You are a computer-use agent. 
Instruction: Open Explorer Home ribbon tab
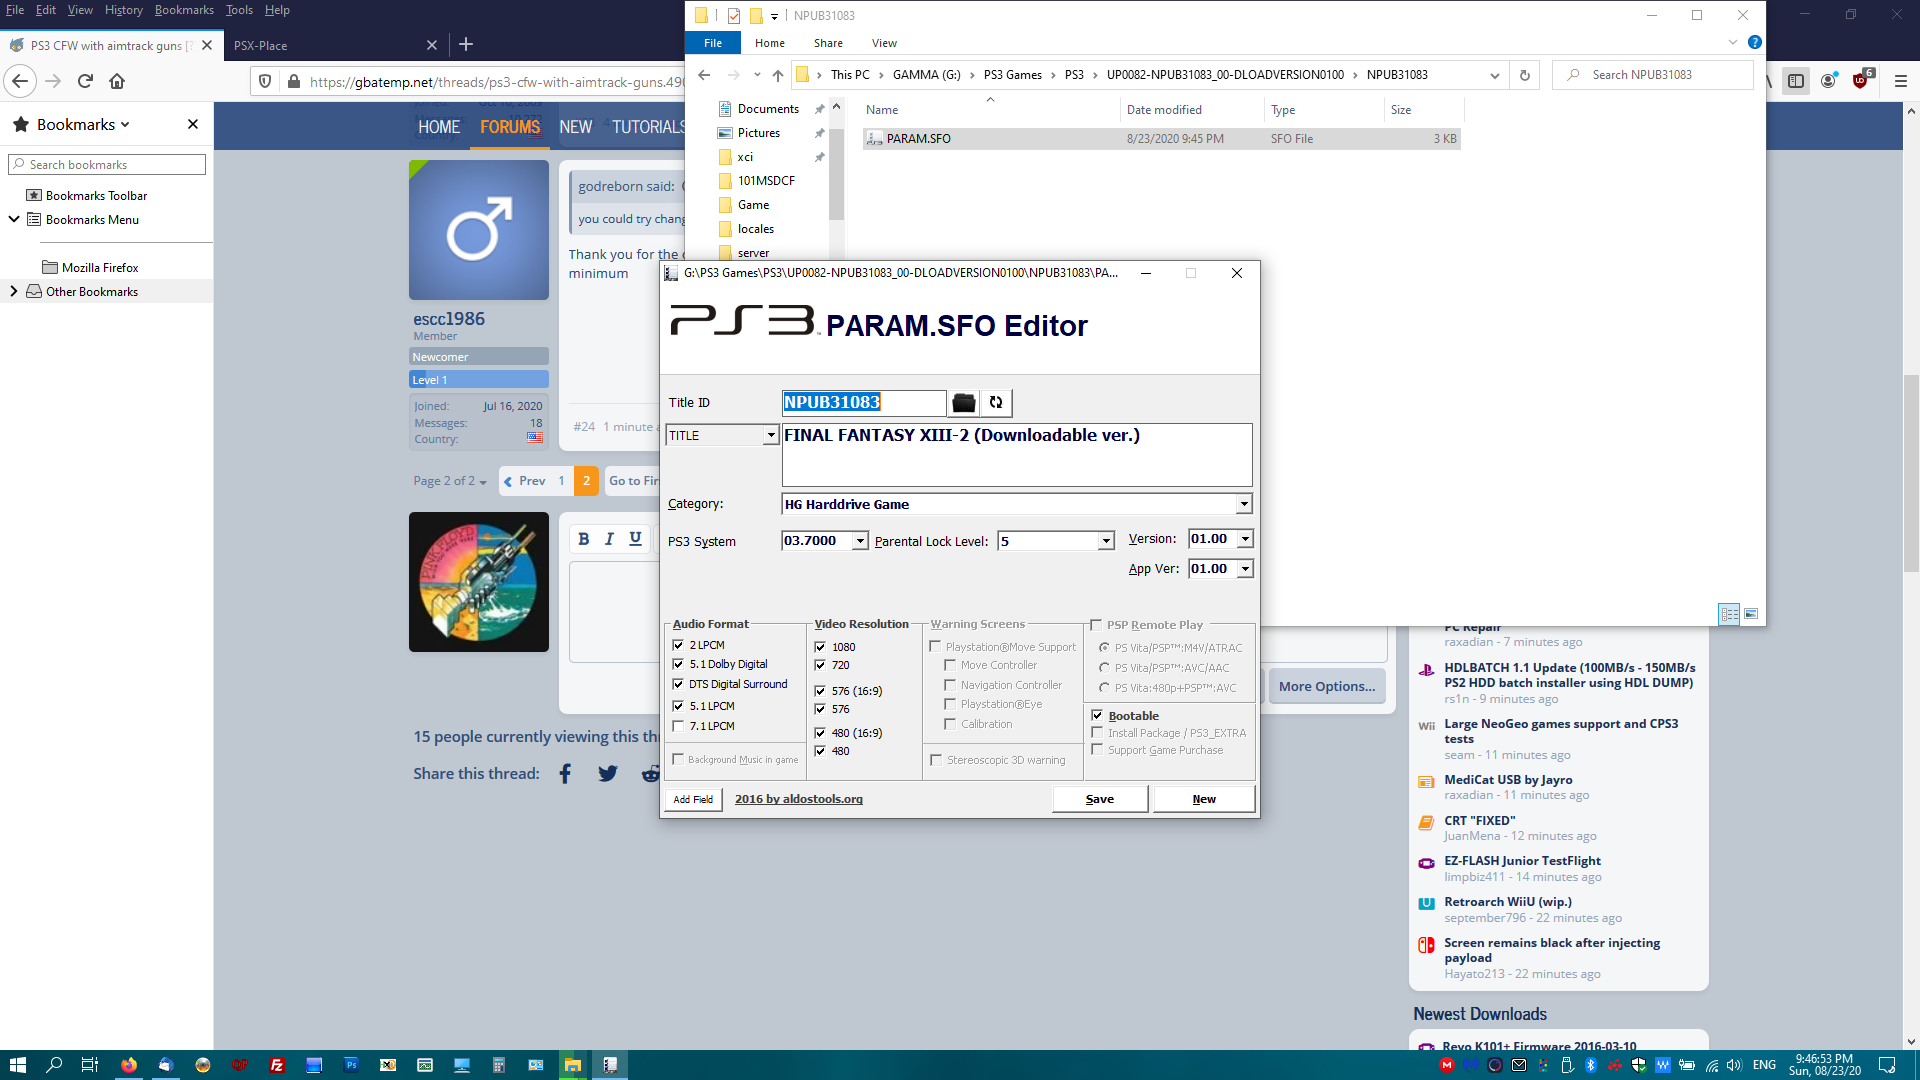[x=770, y=43]
